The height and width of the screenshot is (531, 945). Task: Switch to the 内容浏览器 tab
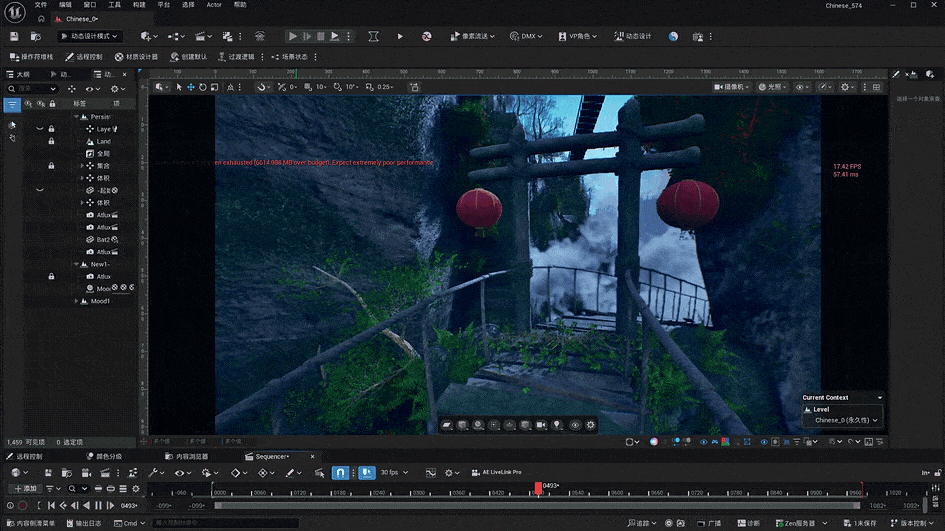pyautogui.click(x=186, y=457)
